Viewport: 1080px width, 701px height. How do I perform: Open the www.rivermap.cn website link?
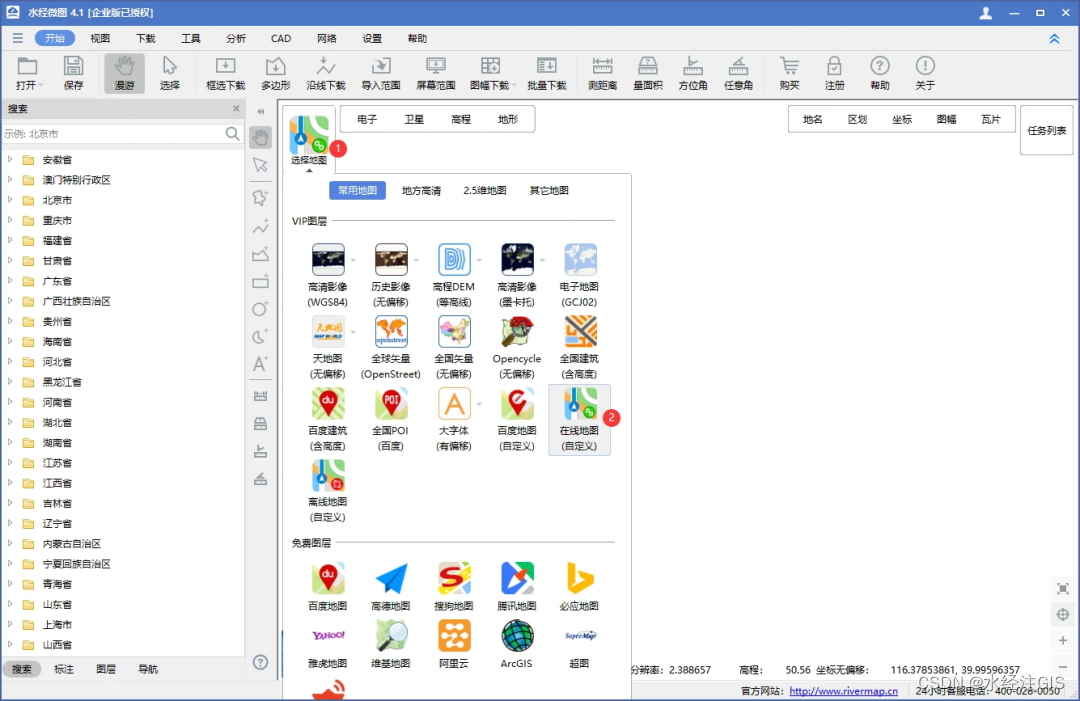click(844, 691)
